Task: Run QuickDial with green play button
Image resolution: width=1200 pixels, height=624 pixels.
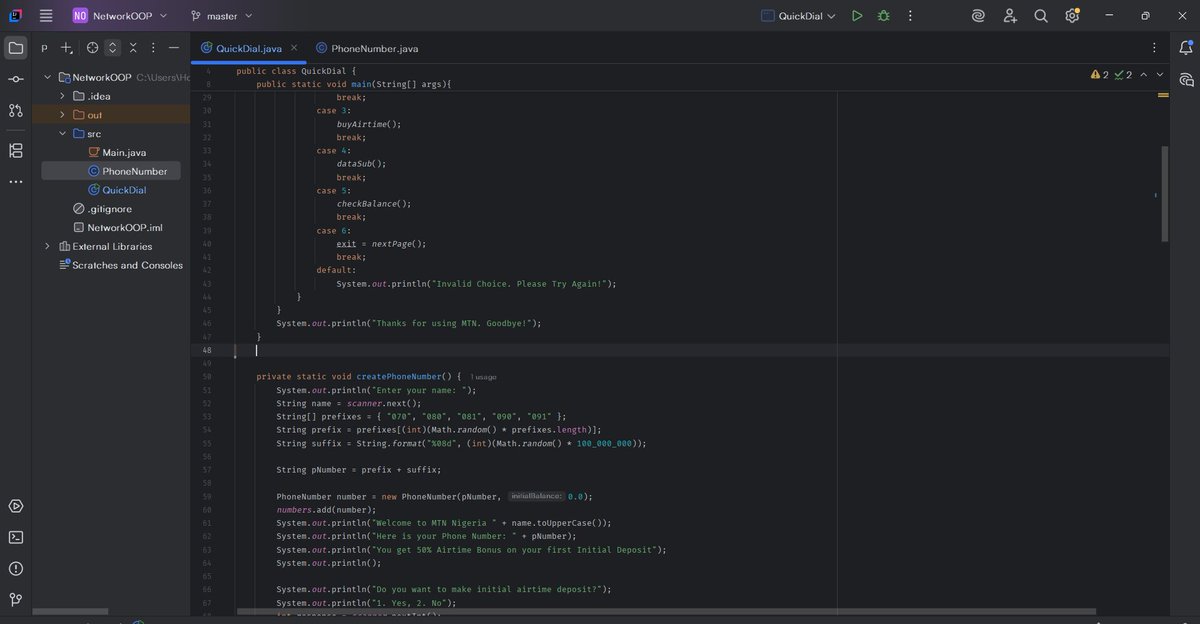Action: (x=857, y=16)
